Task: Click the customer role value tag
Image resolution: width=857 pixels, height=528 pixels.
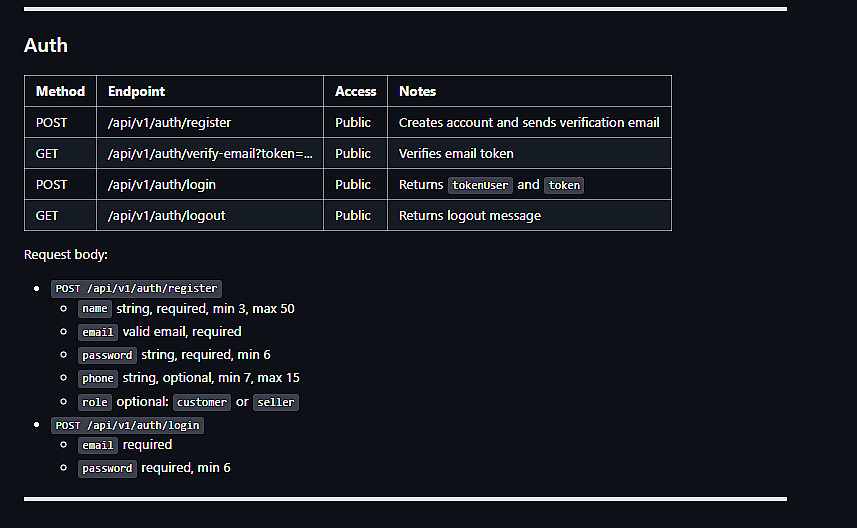Action: point(202,402)
